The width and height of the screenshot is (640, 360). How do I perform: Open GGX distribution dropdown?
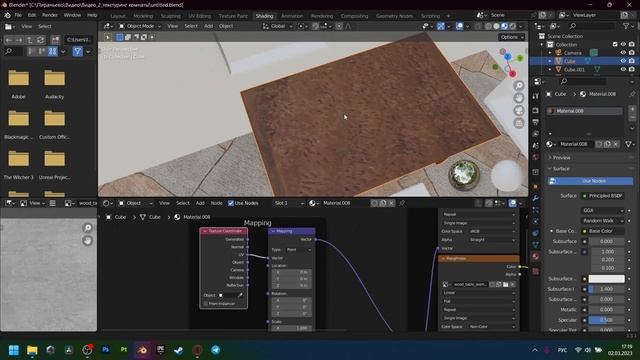pyautogui.click(x=602, y=211)
